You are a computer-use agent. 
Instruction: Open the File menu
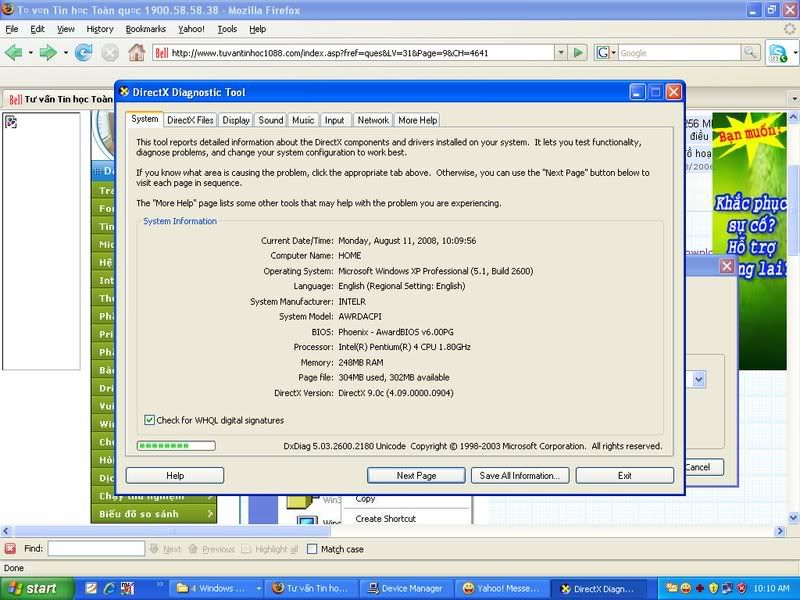[x=12, y=29]
